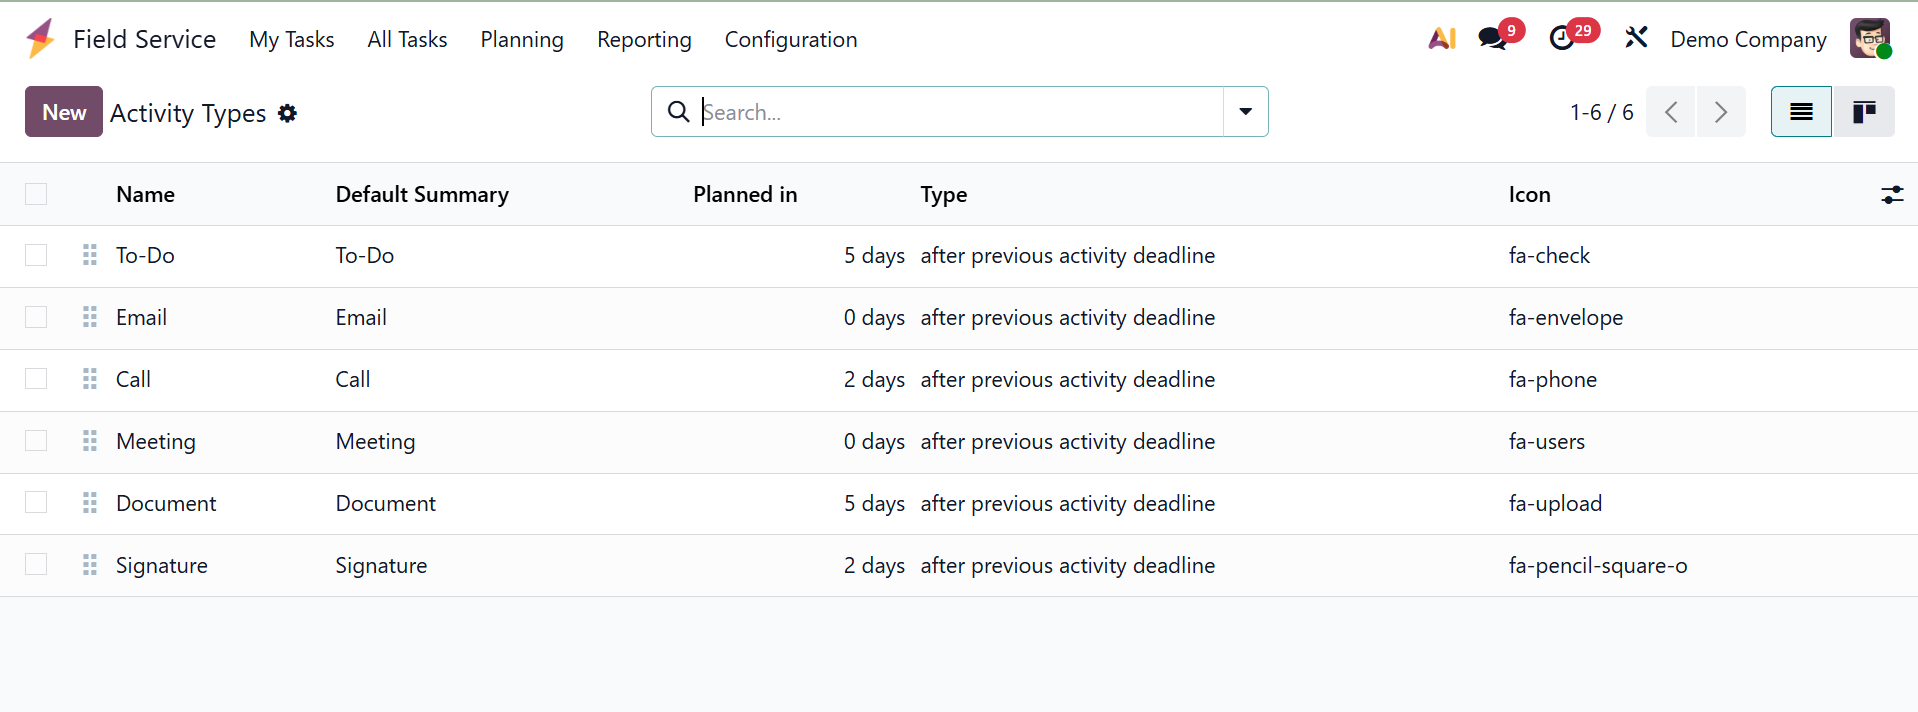Click the debug tools wrench icon
Screen dimensions: 1918x712
1636,39
